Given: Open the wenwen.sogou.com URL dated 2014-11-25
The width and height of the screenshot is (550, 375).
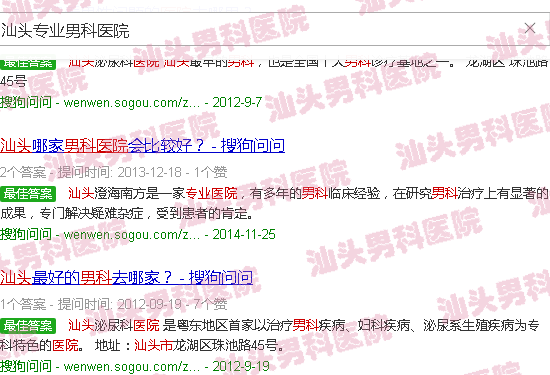Looking at the screenshot, I should 132,234.
